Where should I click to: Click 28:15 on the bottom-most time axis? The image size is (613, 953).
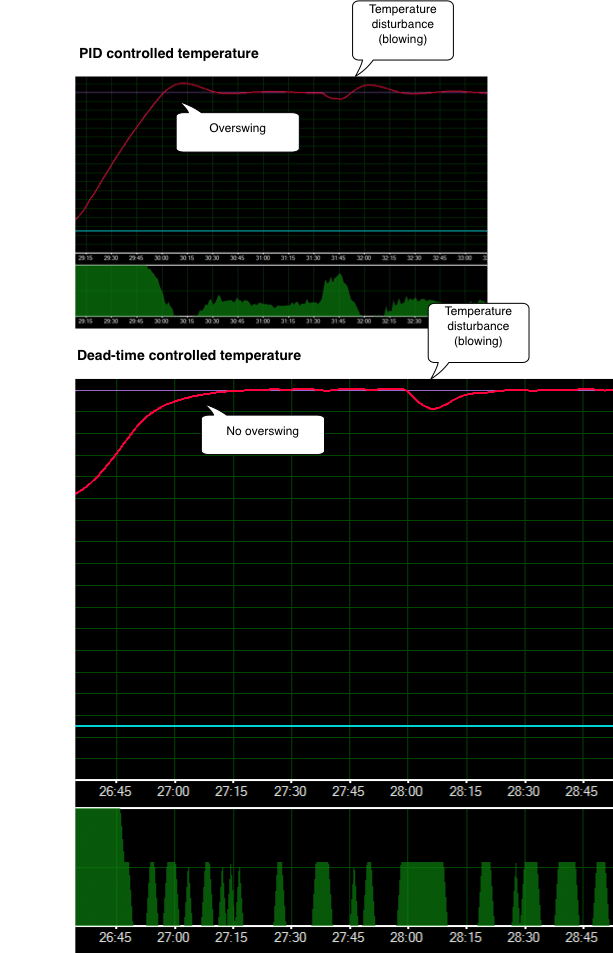pyautogui.click(x=465, y=938)
